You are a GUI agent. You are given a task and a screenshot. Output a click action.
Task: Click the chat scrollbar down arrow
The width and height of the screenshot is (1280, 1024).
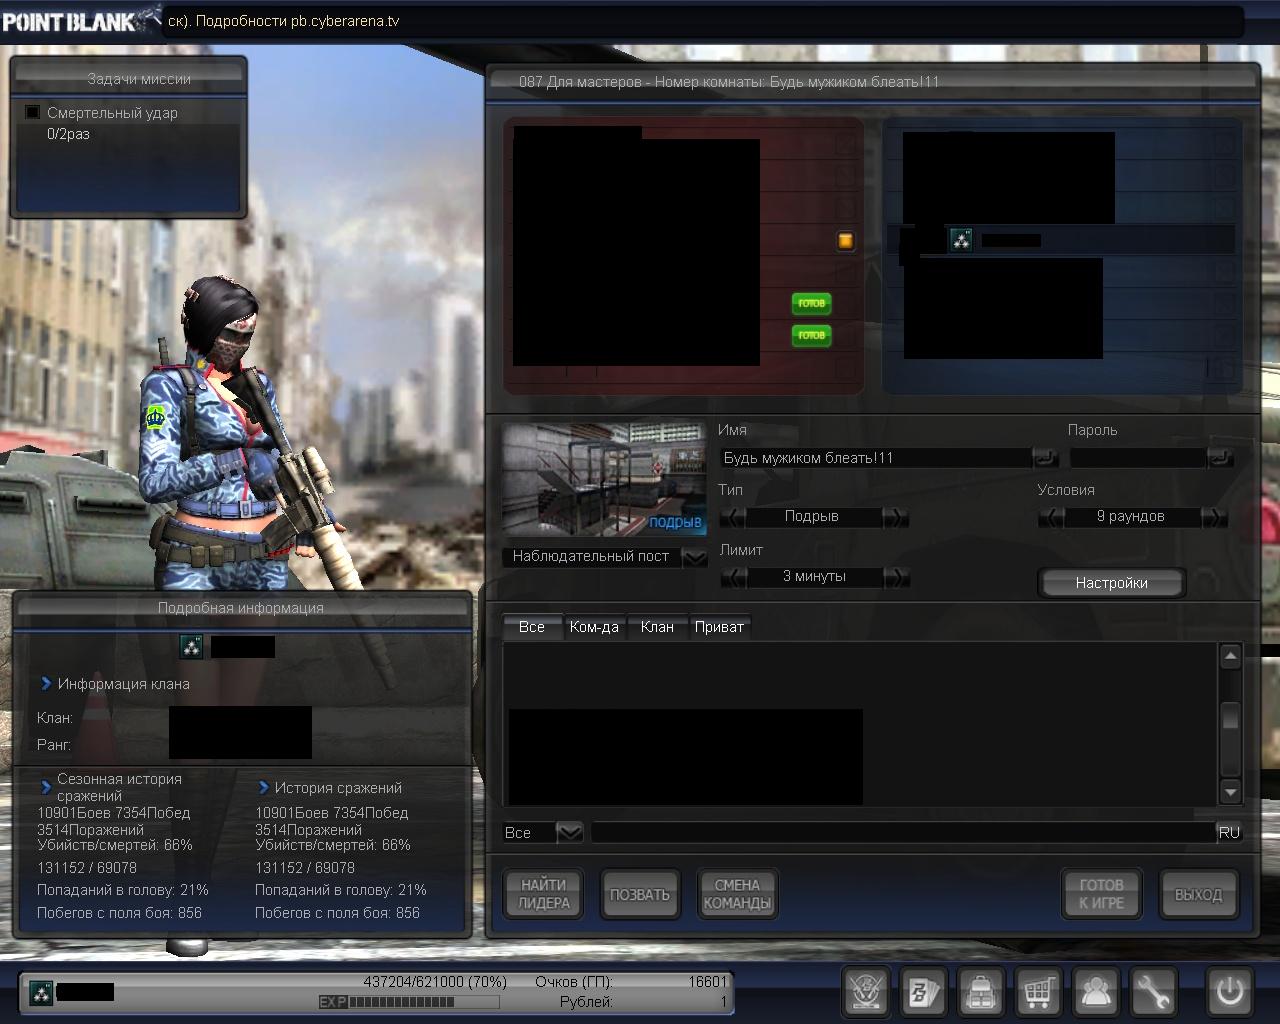[1230, 792]
